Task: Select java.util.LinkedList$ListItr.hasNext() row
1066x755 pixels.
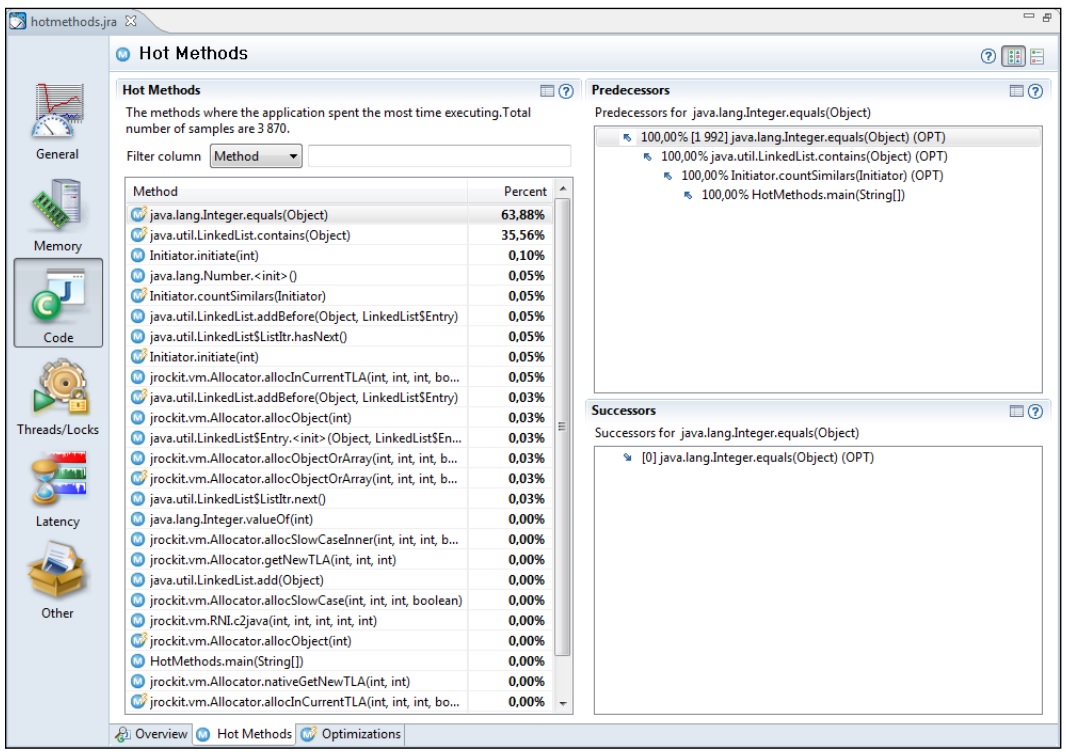Action: click(339, 336)
